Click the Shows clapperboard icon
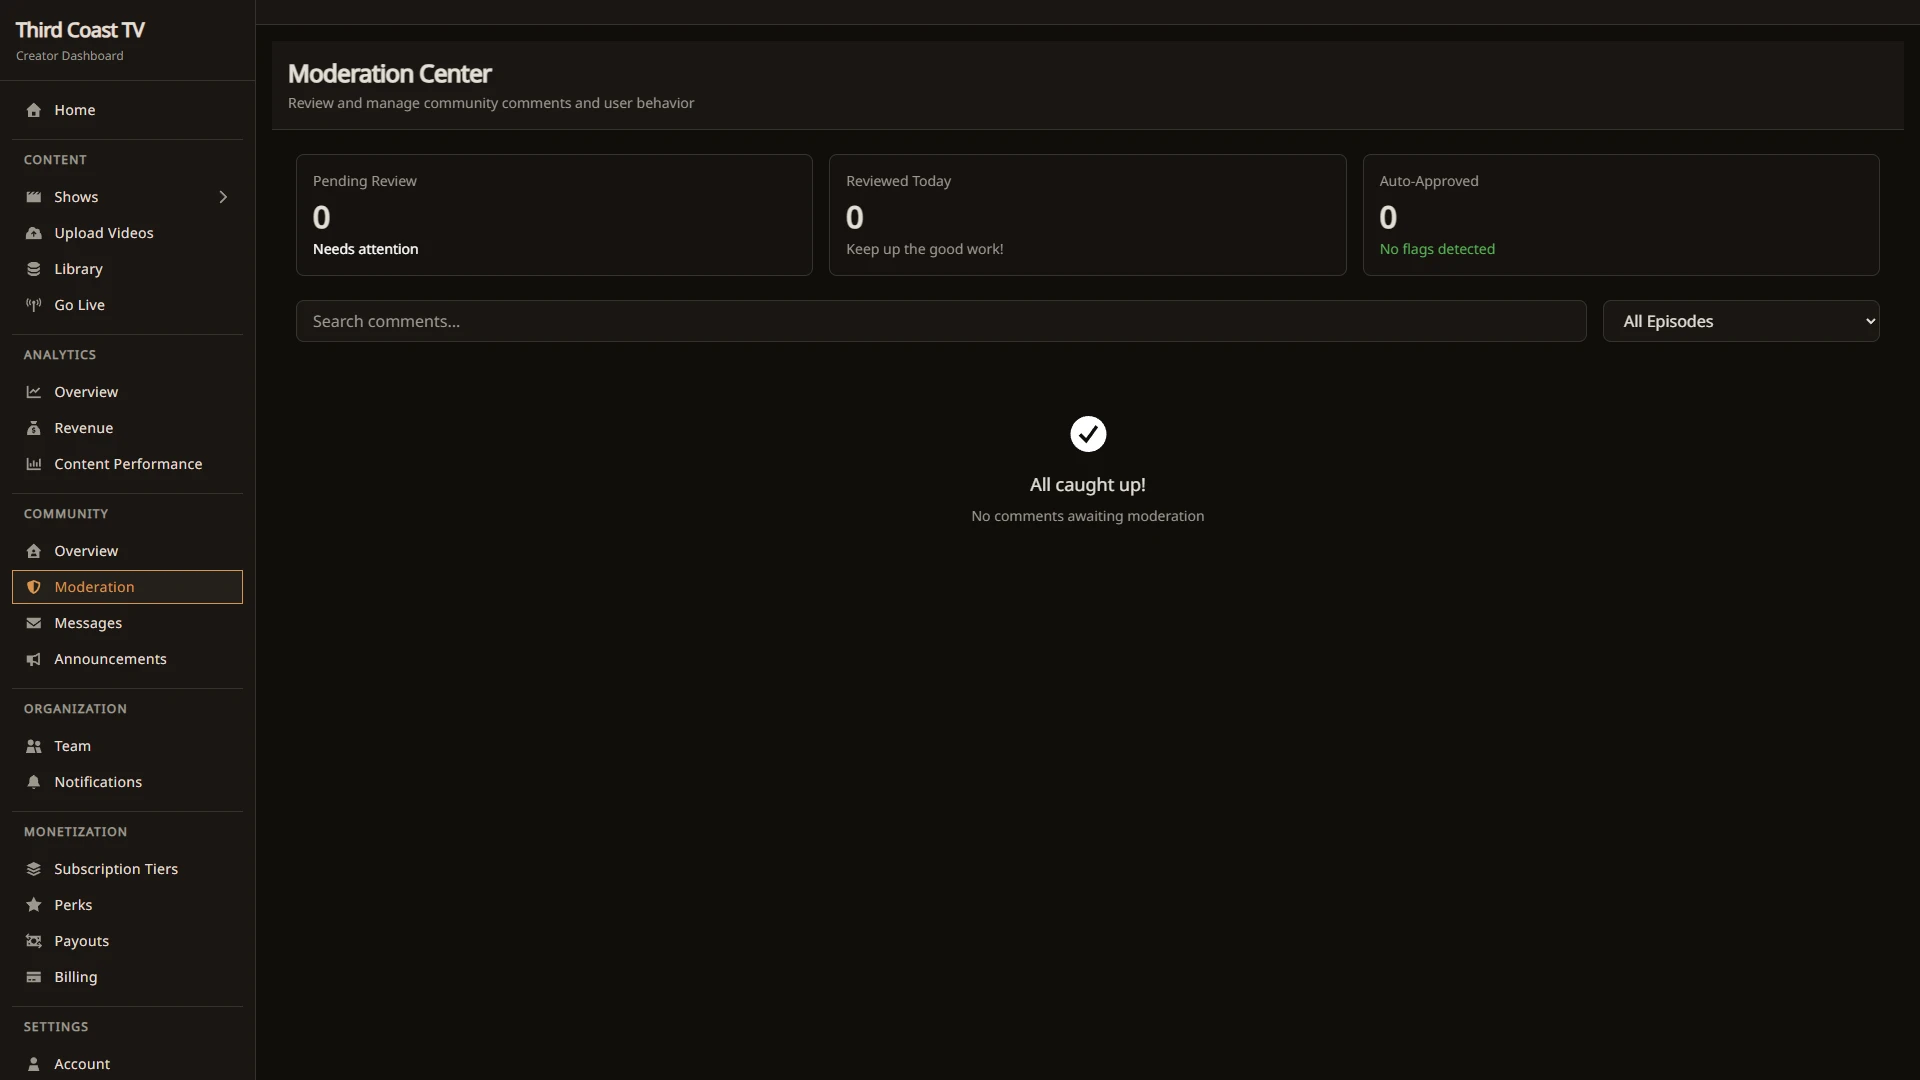Image resolution: width=1920 pixels, height=1080 pixels. (x=34, y=197)
